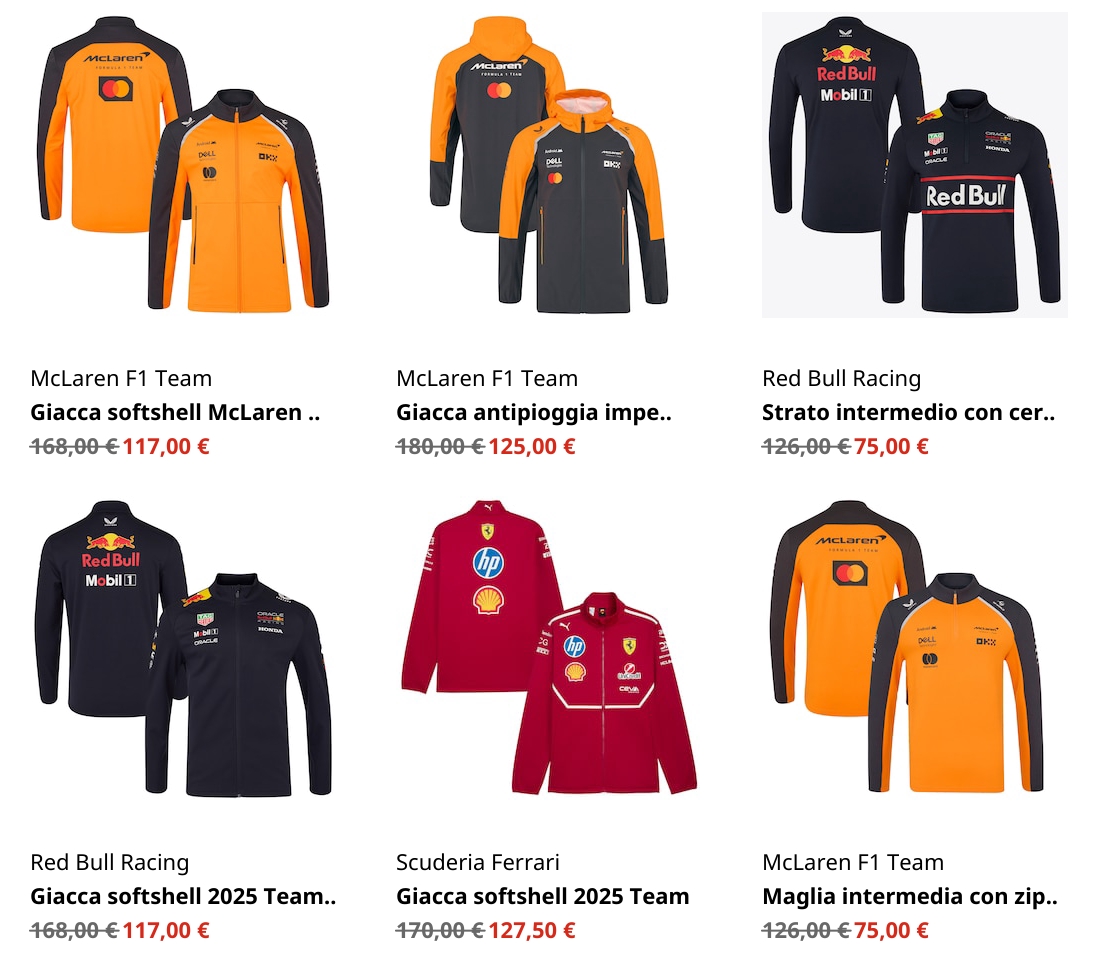
Task: Click the 127,50 € Ferrari jacket price
Action: (x=532, y=930)
